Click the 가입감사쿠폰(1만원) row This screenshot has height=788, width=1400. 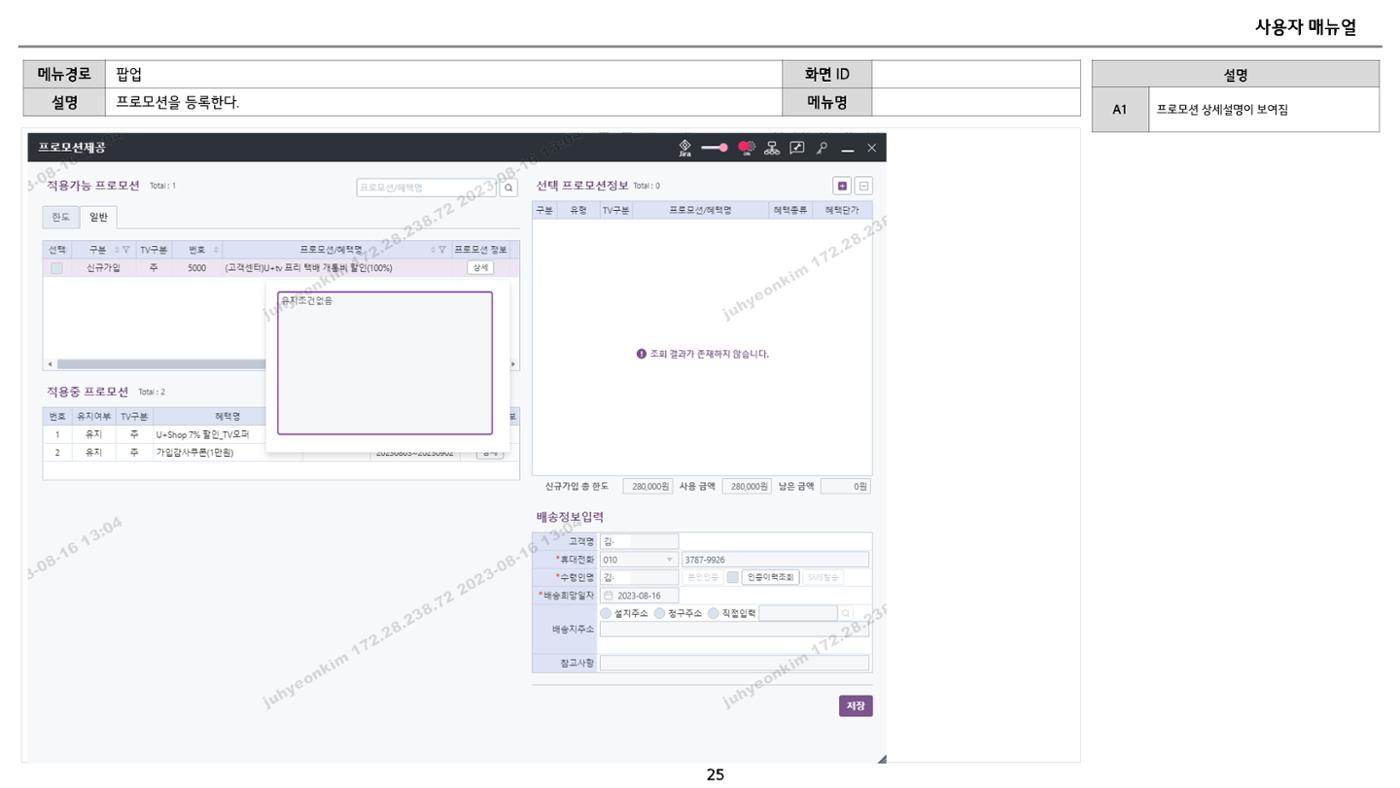(x=152, y=452)
